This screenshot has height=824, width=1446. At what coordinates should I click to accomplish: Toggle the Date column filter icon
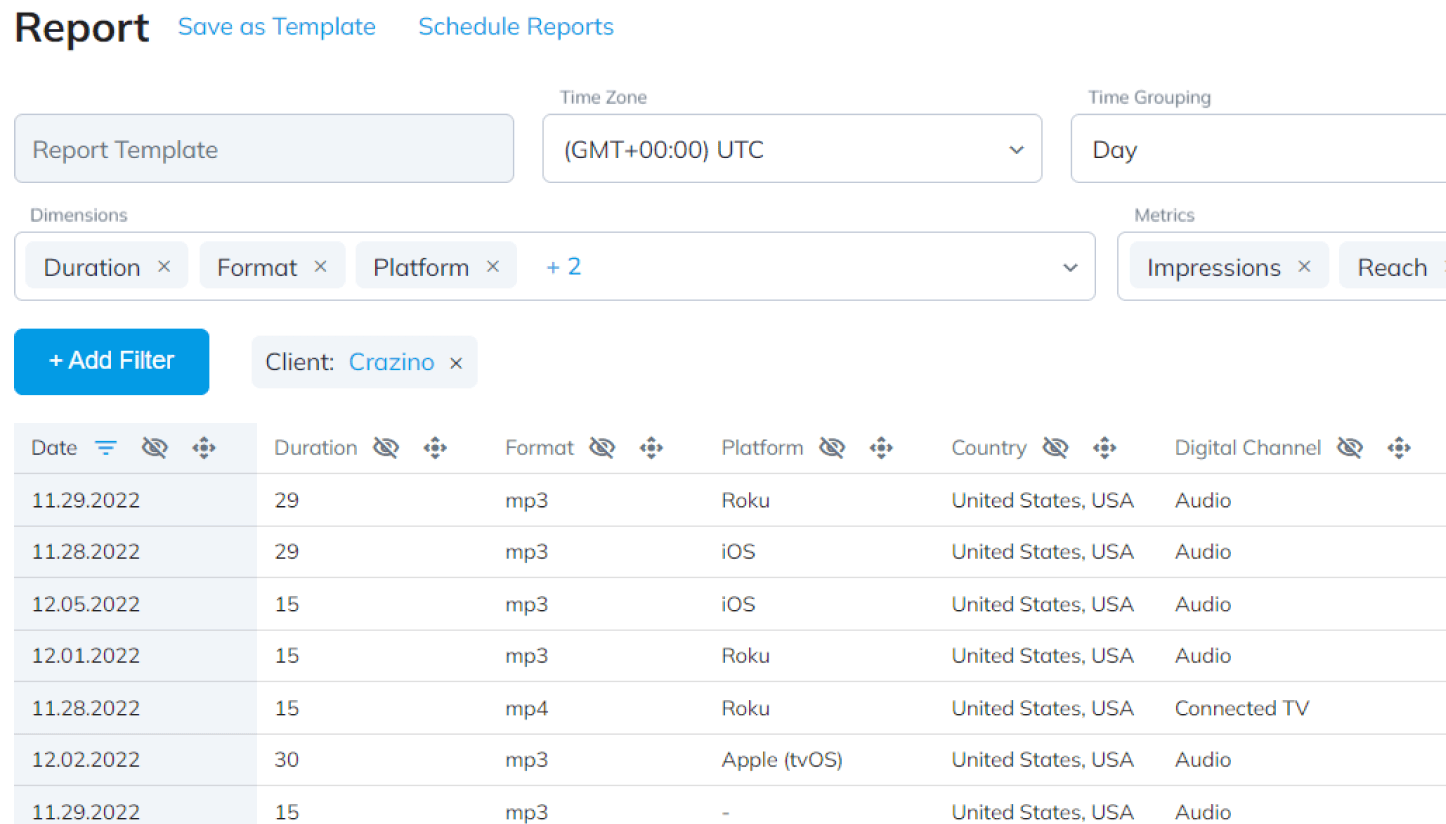[x=106, y=448]
